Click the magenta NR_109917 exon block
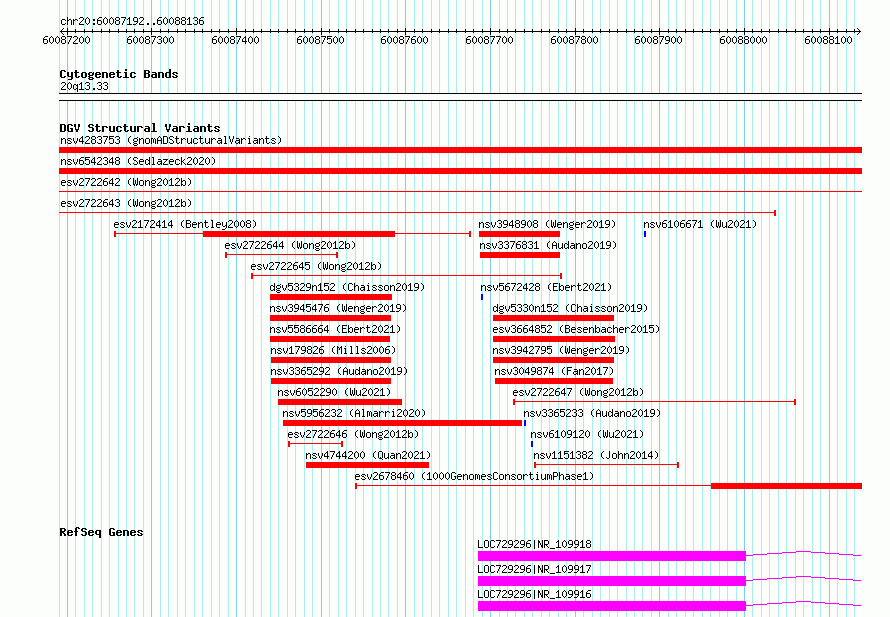 (x=612, y=581)
